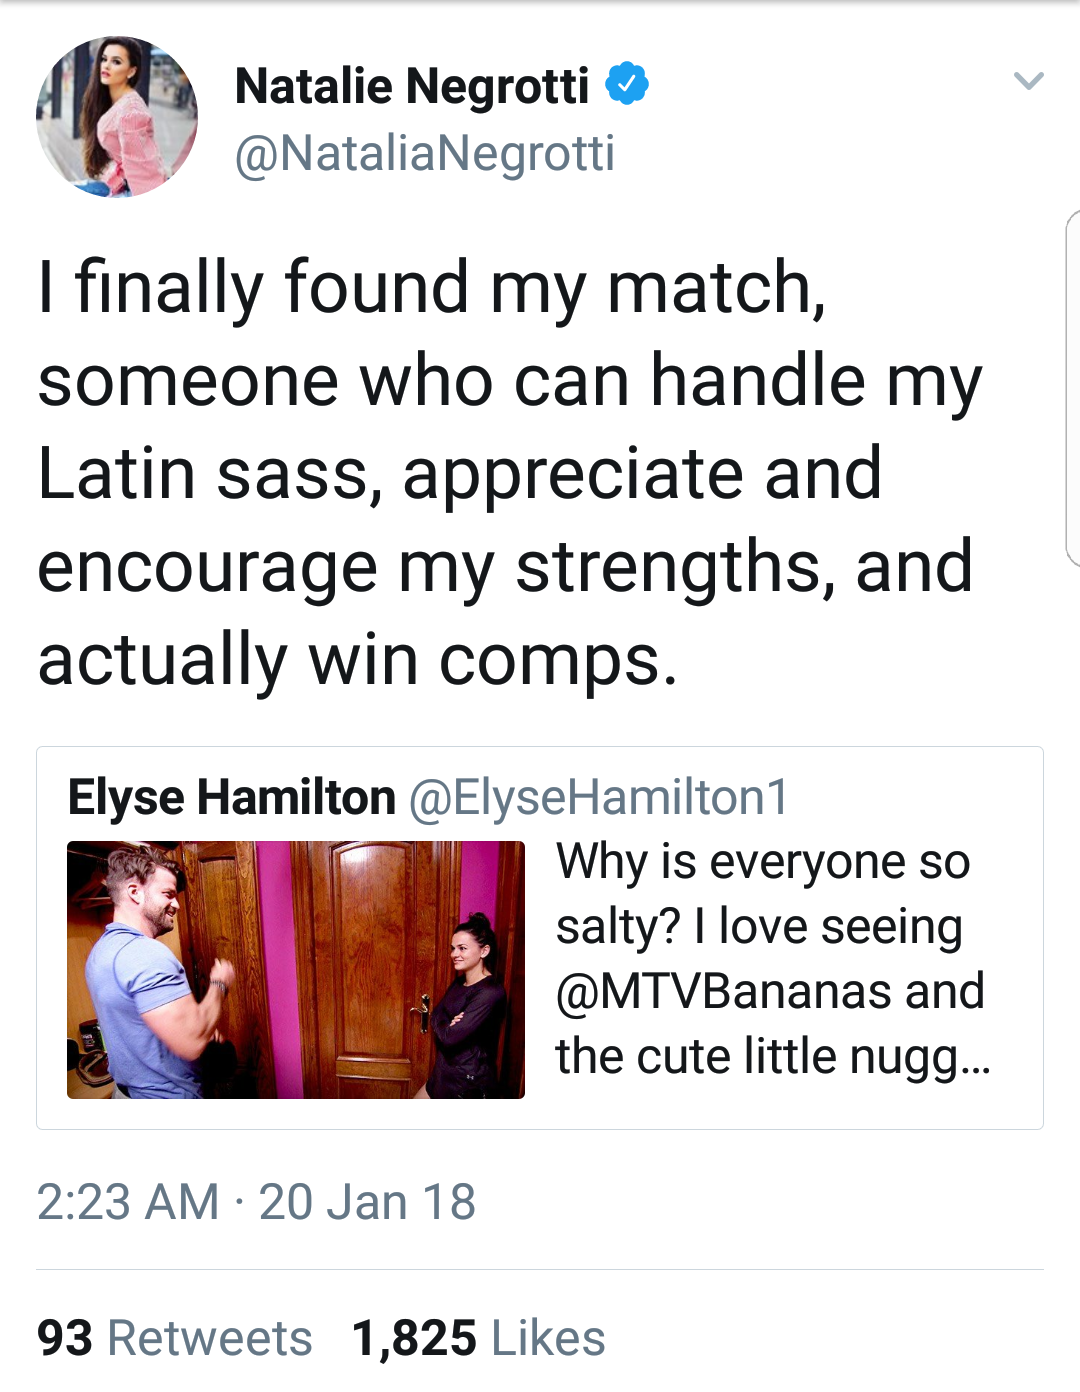
Task: Tap the 'actually win comps.' line
Action: point(358,661)
